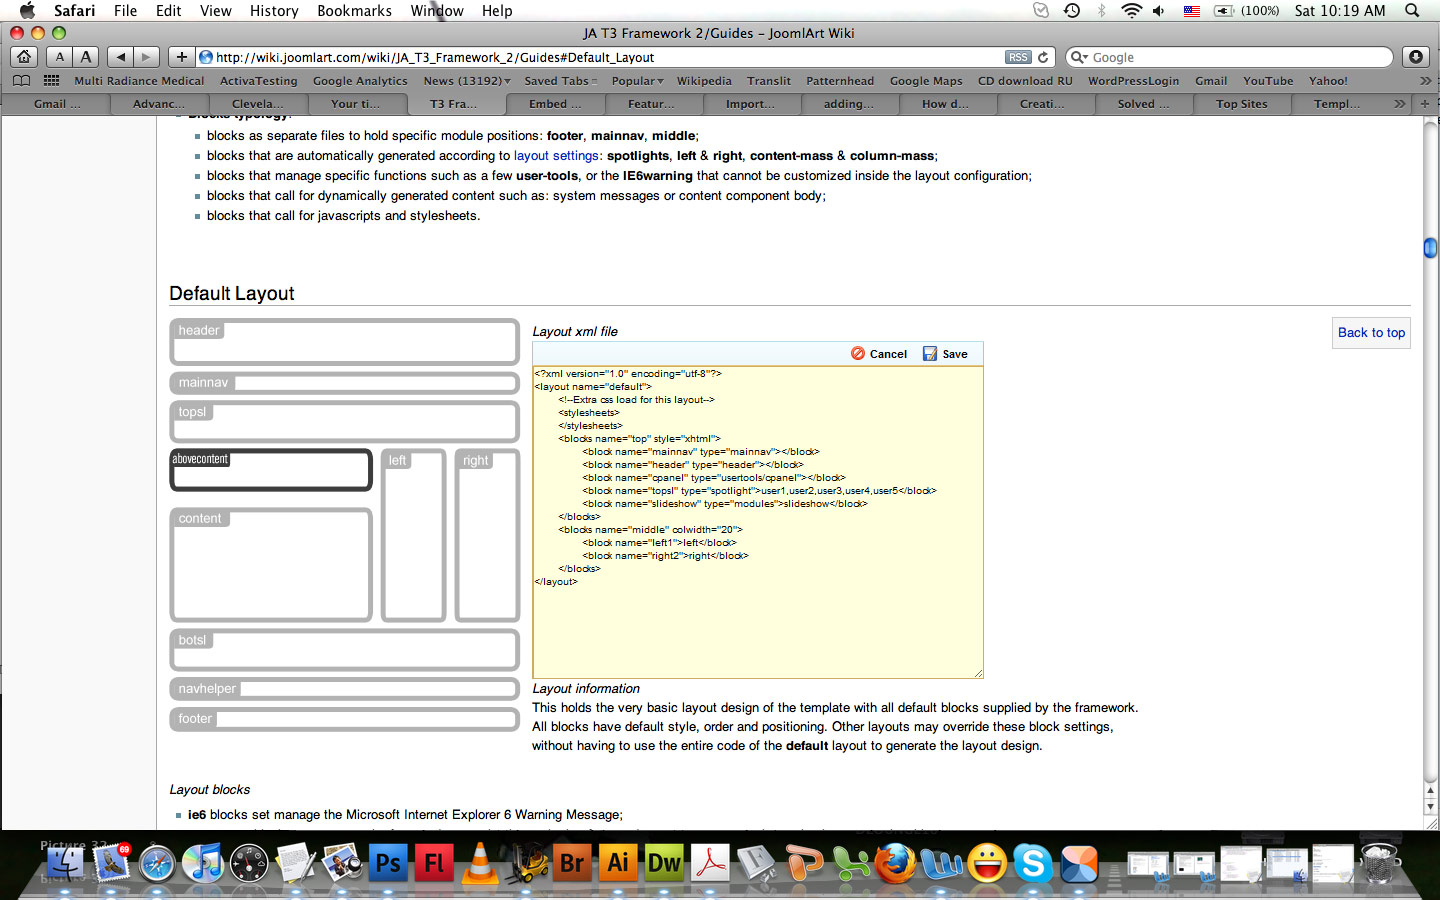Open the bookmarks book icon

tap(21, 81)
